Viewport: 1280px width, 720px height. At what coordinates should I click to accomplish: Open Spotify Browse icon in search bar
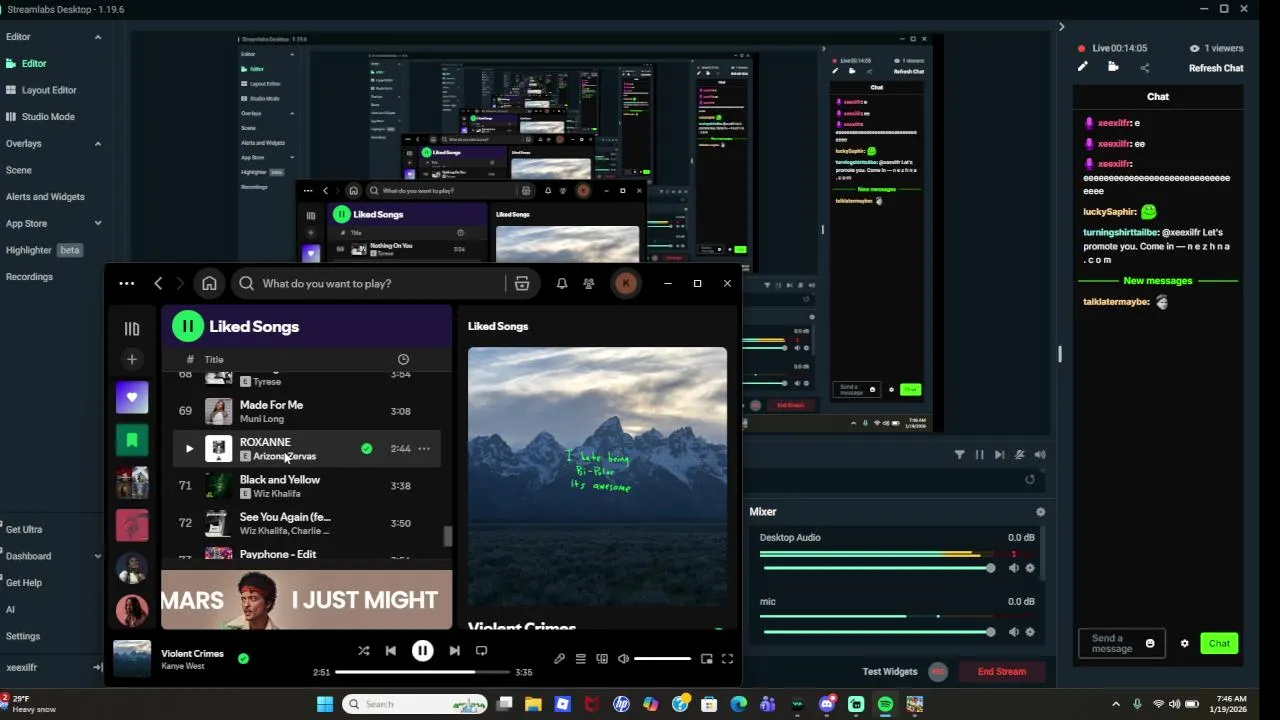pyautogui.click(x=522, y=284)
